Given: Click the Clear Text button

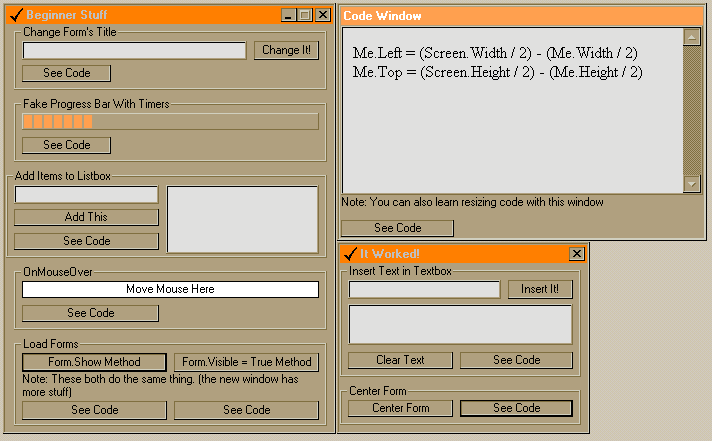Looking at the screenshot, I should click(400, 360).
